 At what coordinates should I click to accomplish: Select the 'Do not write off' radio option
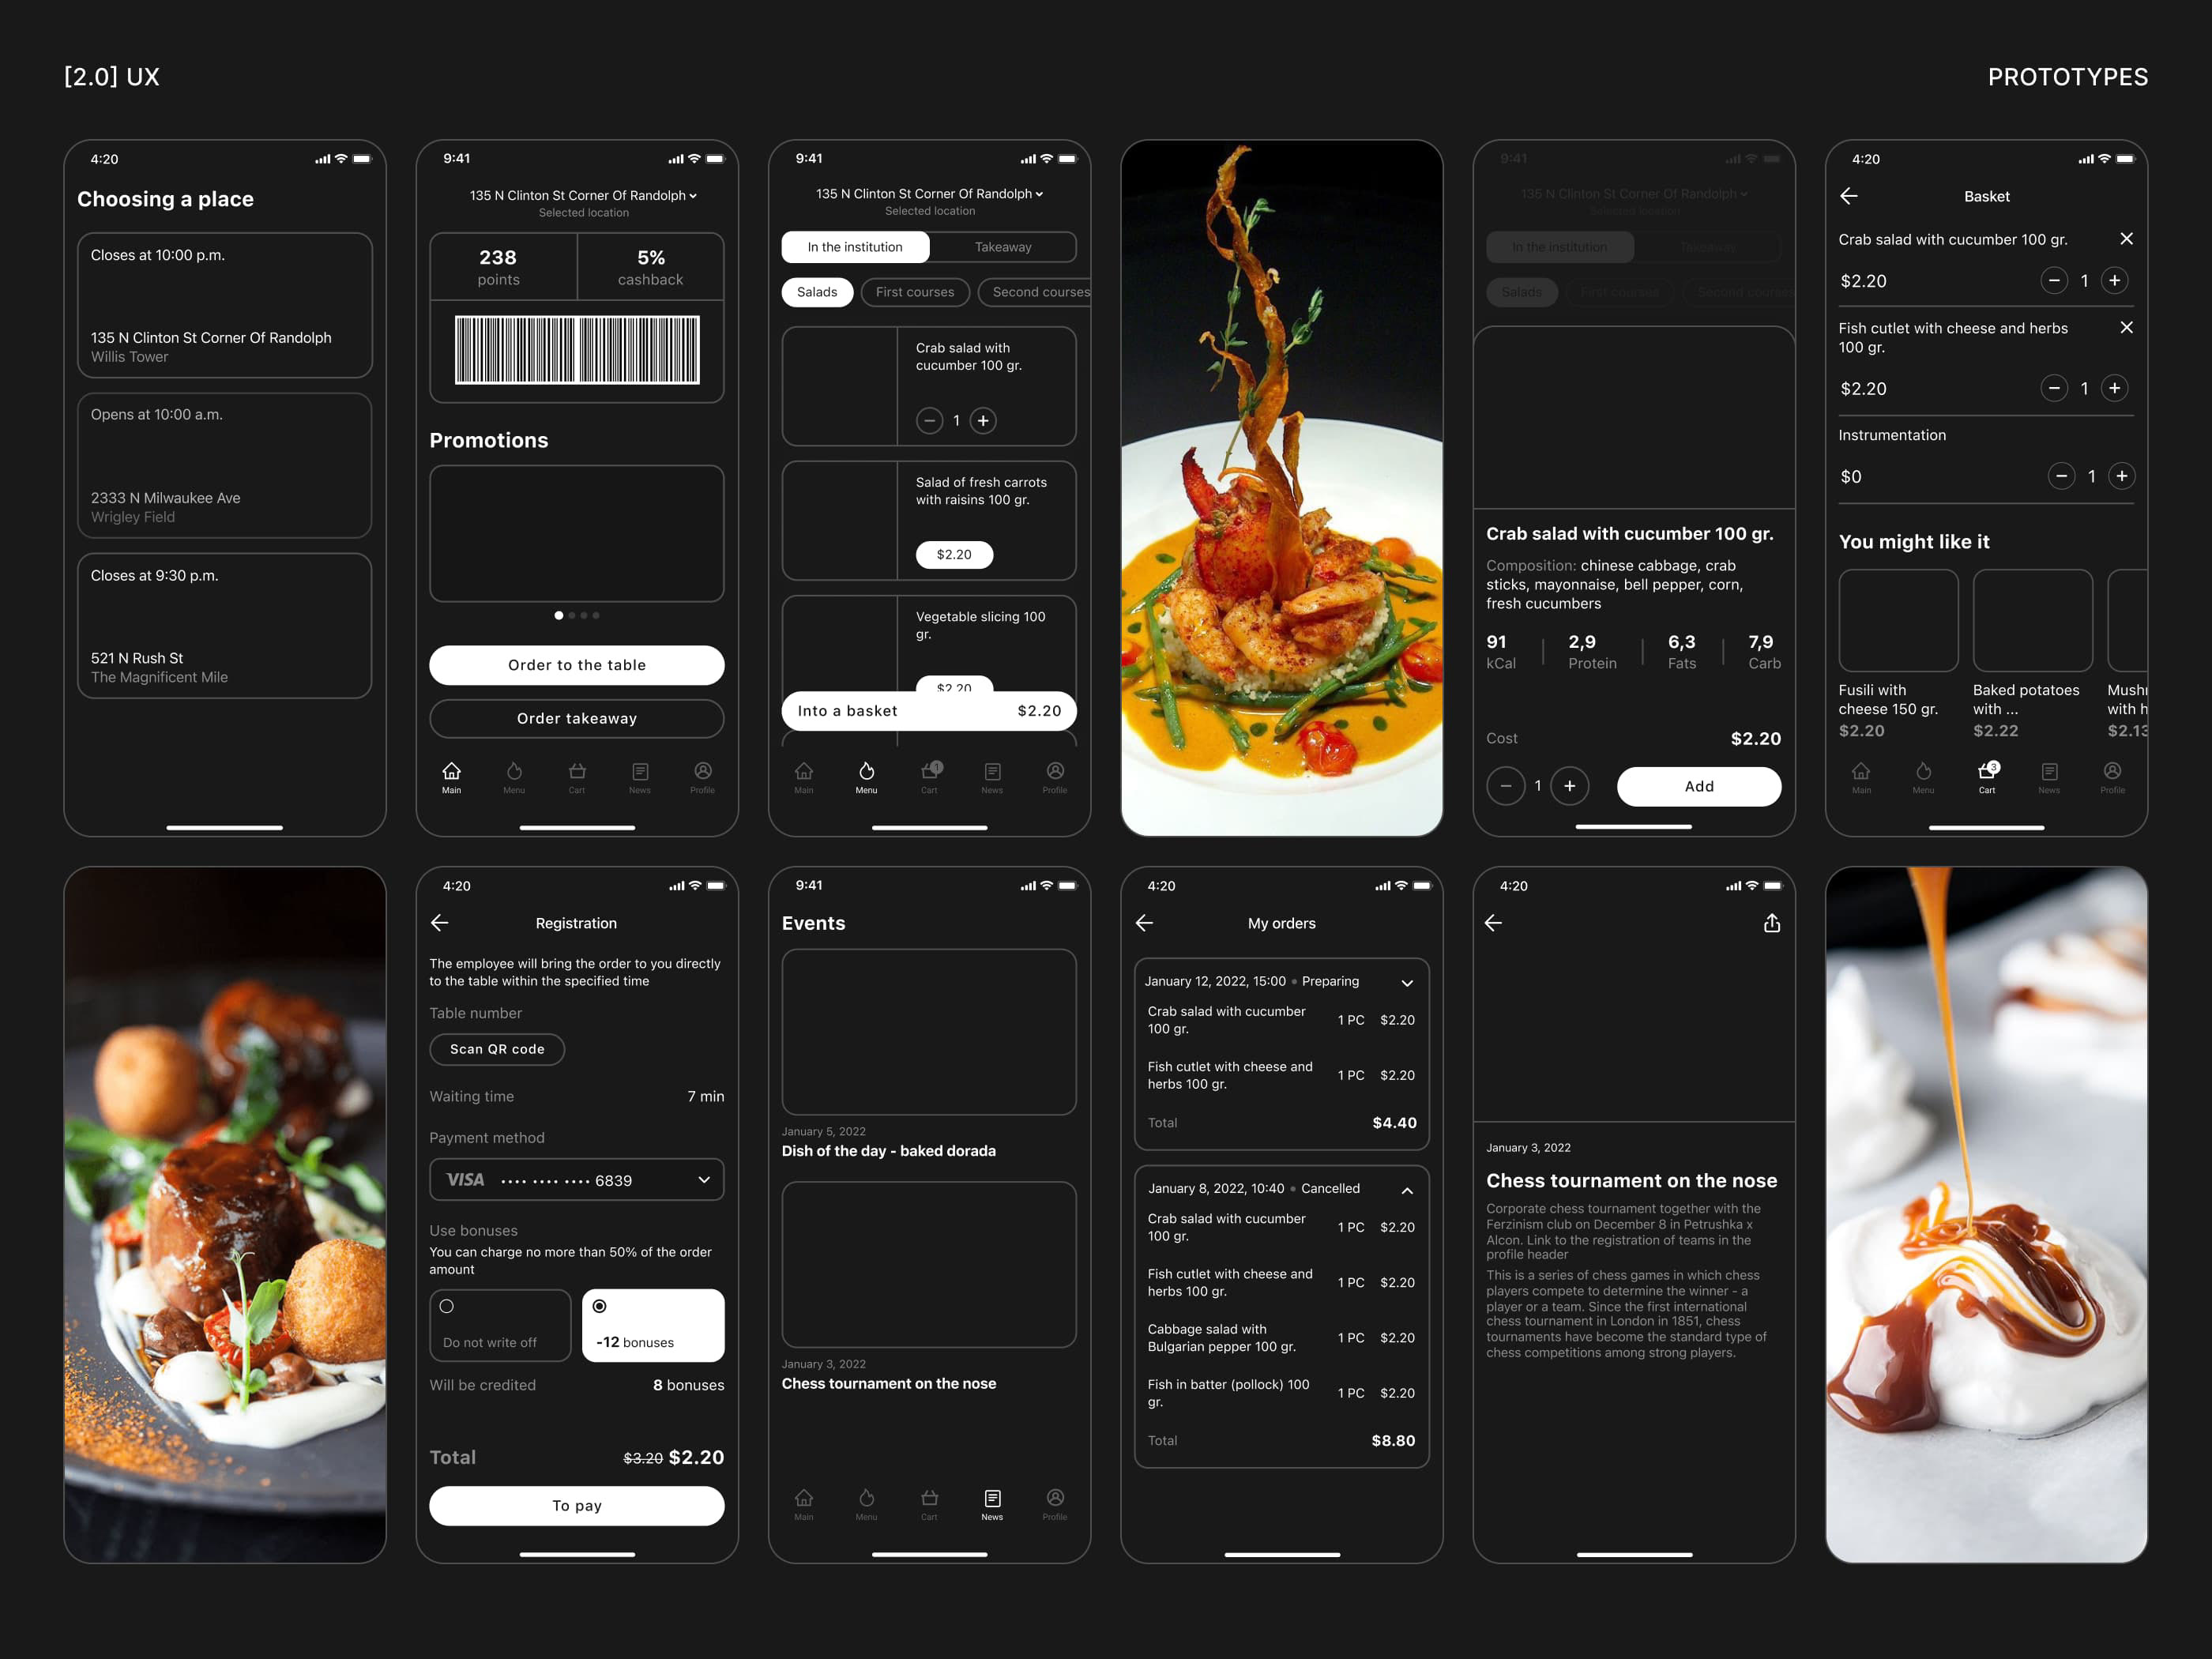tap(447, 1306)
